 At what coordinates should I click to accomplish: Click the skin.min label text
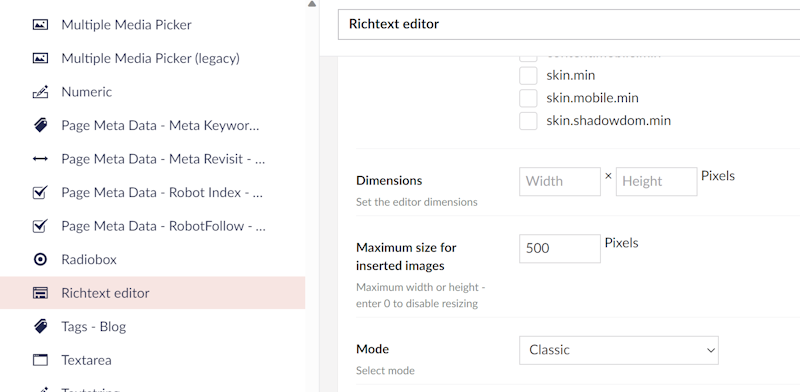coord(570,76)
